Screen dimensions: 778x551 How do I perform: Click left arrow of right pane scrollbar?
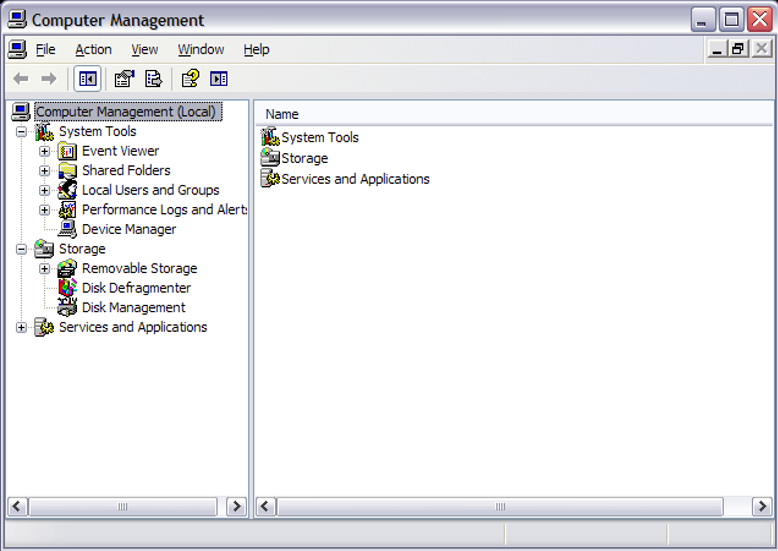tap(266, 506)
